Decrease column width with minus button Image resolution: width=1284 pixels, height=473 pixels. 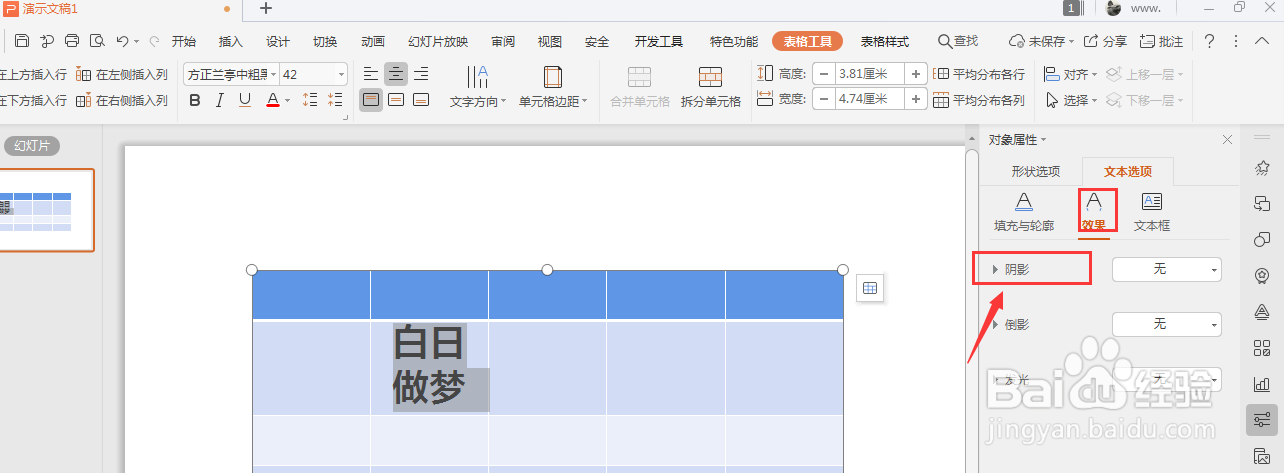823,99
